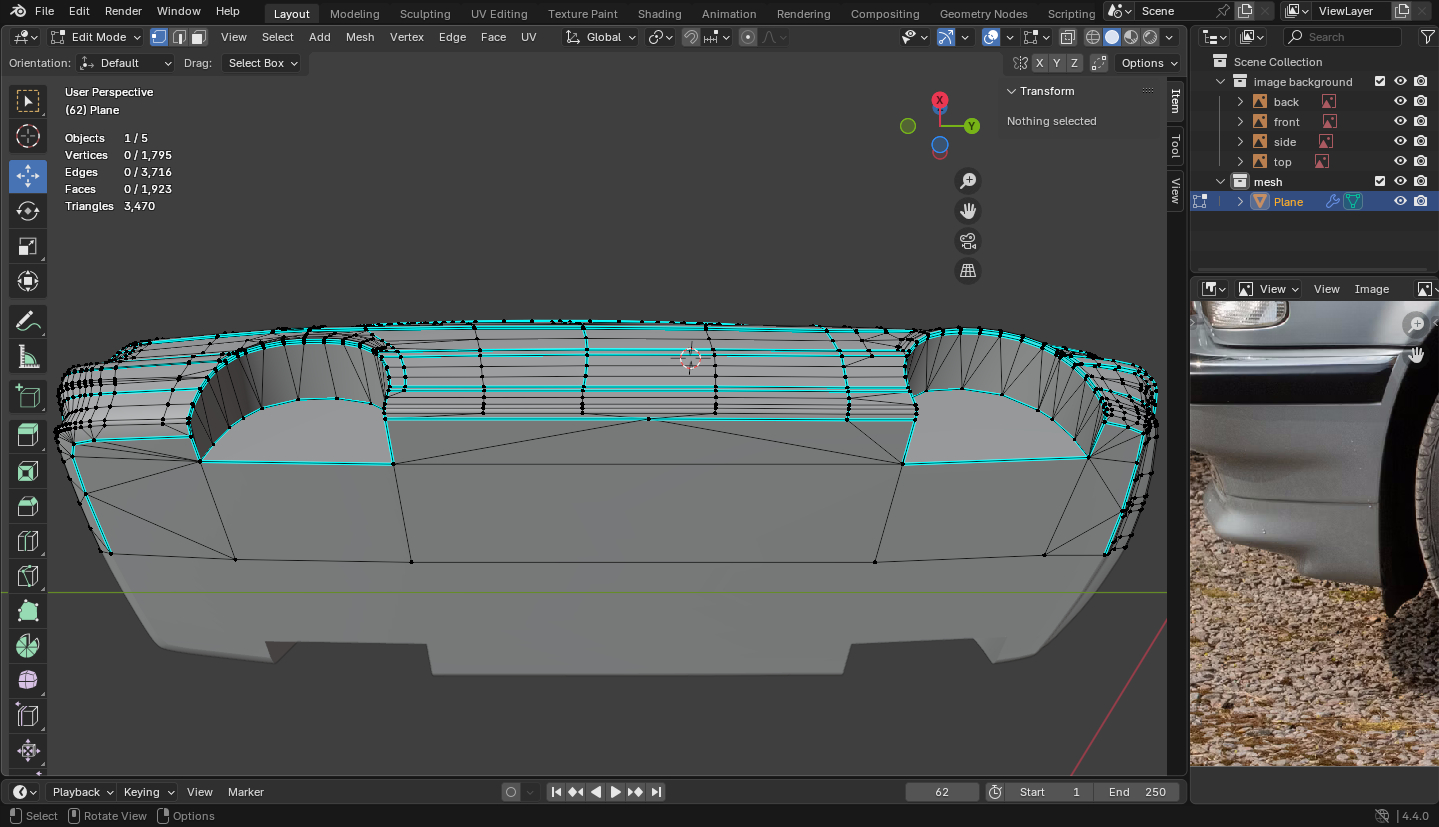The height and width of the screenshot is (827, 1439).
Task: Open the Global transform orientation dropdown
Action: [600, 37]
